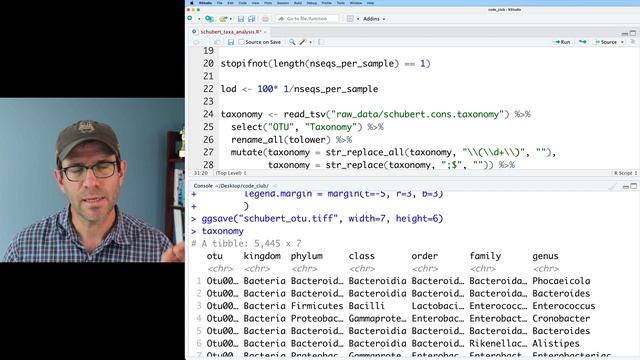Click the Run button
Viewport: 640px width, 360px height.
562,42
